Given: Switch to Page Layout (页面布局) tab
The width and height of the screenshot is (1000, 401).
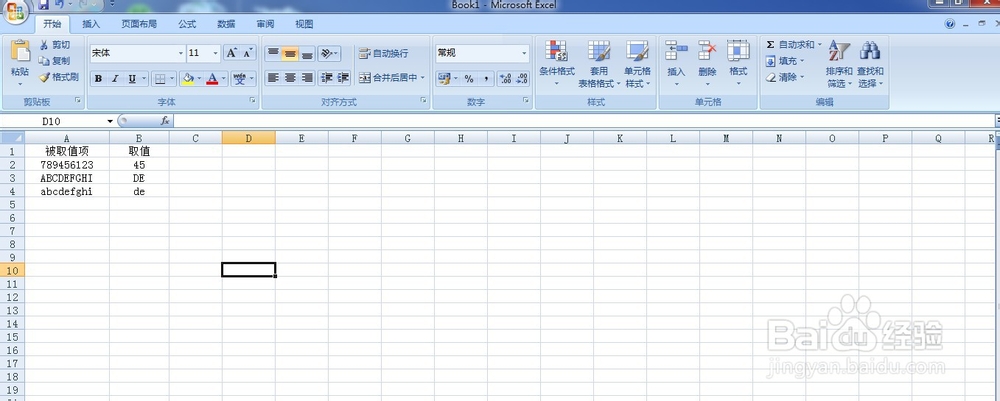Looking at the screenshot, I should (x=139, y=24).
